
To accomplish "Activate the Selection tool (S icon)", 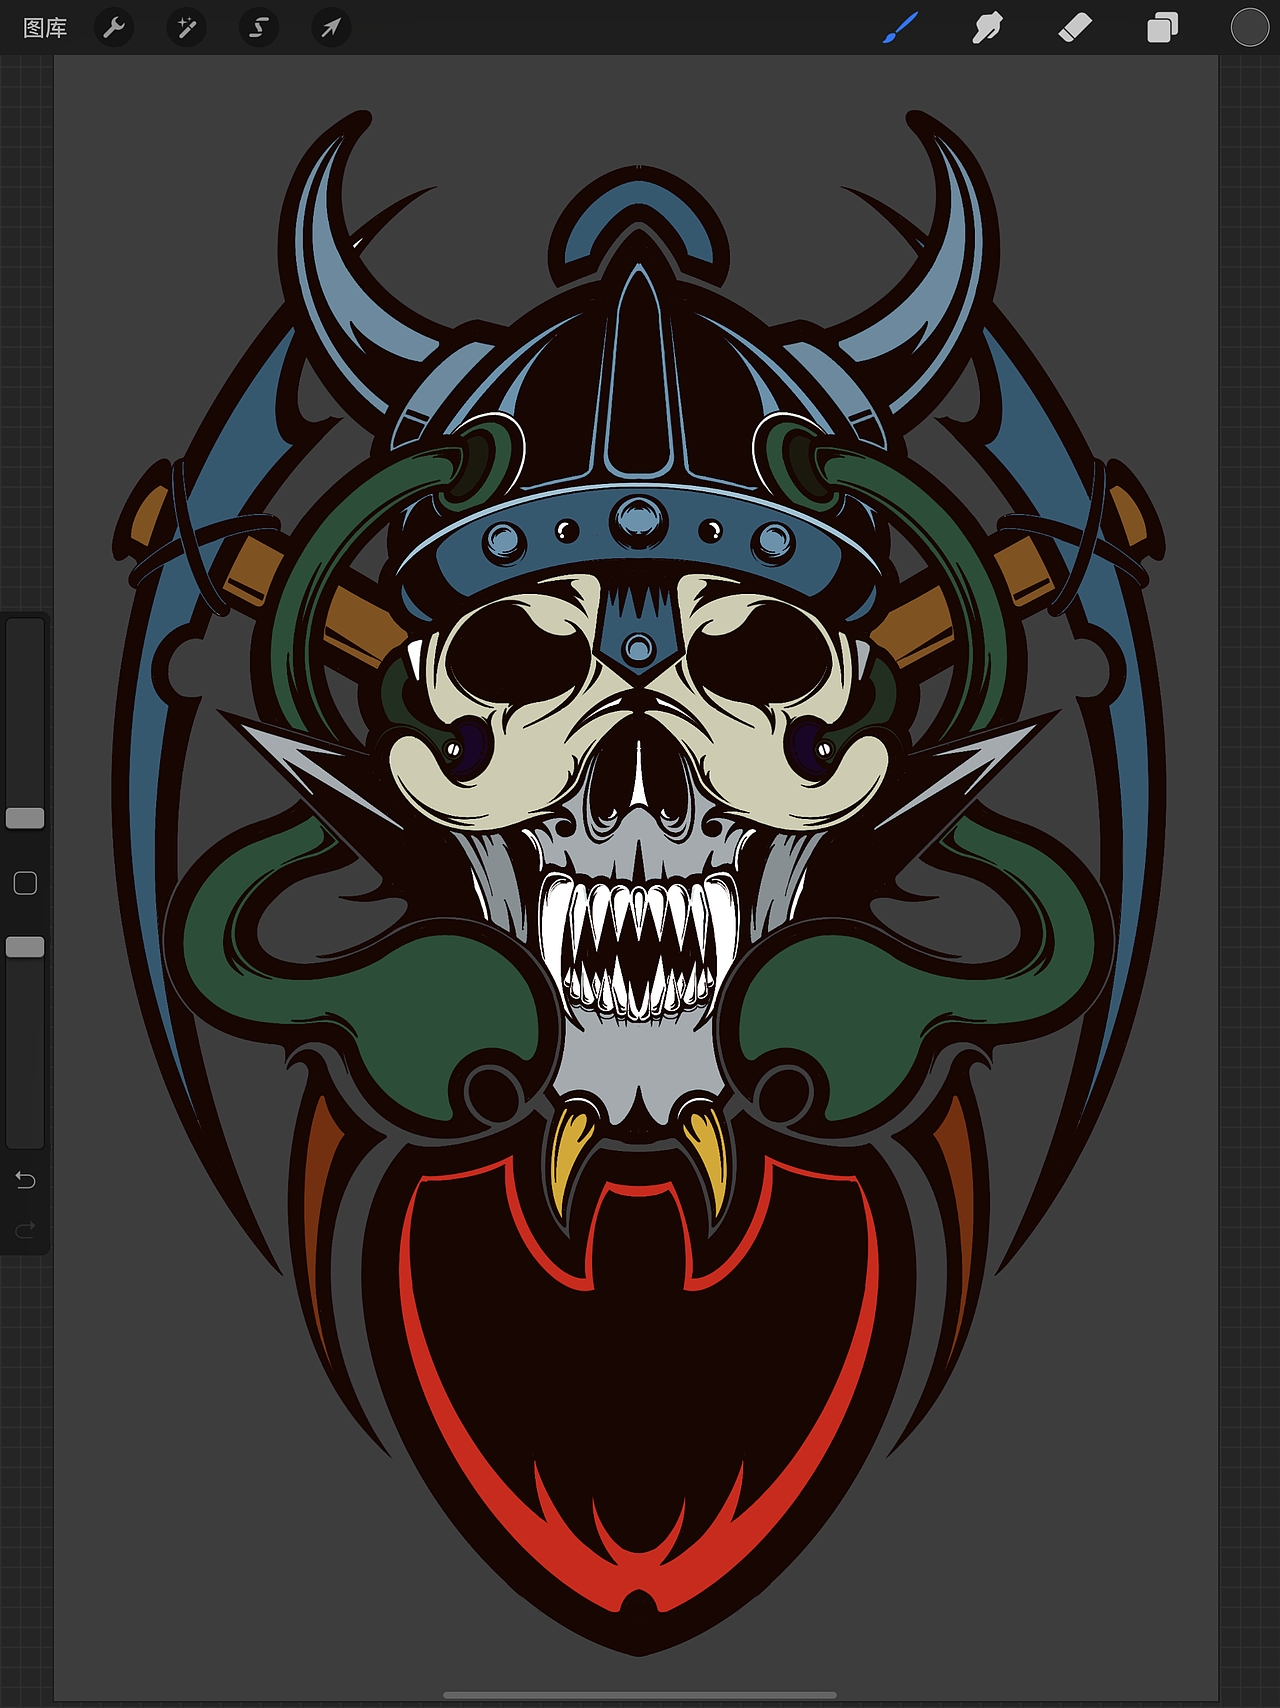I will [259, 27].
